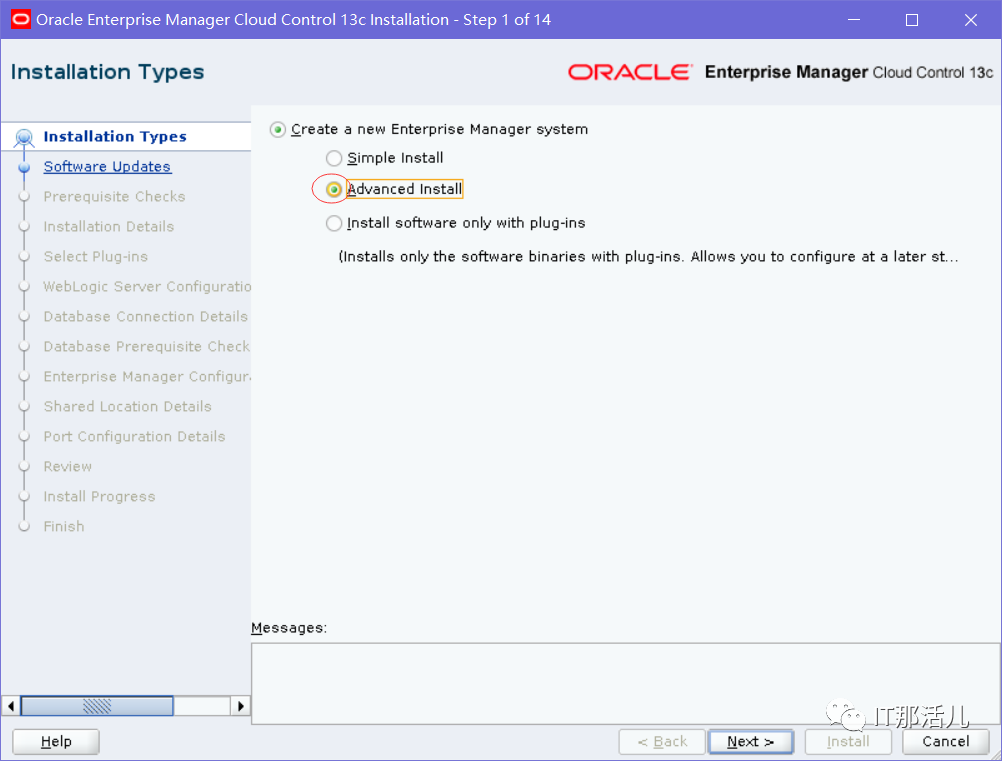Click the Next button
1002x761 pixels.
[751, 742]
